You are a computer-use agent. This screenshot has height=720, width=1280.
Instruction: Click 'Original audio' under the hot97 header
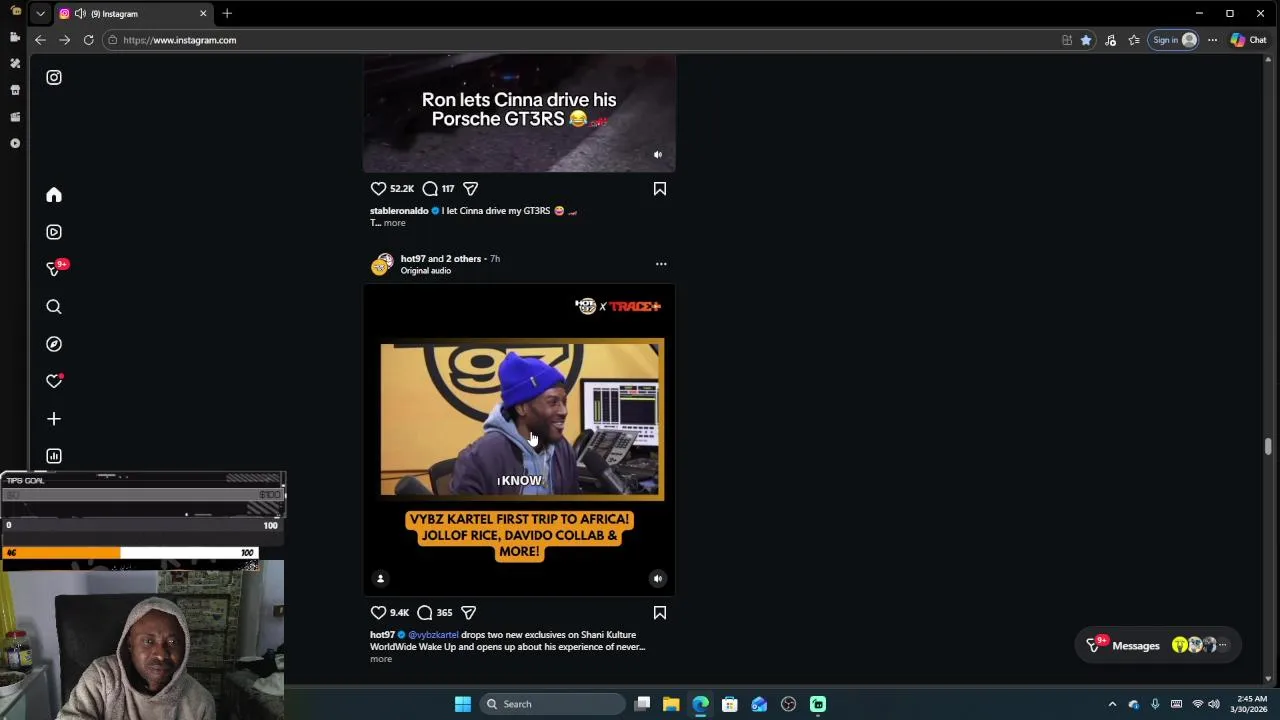coord(426,270)
